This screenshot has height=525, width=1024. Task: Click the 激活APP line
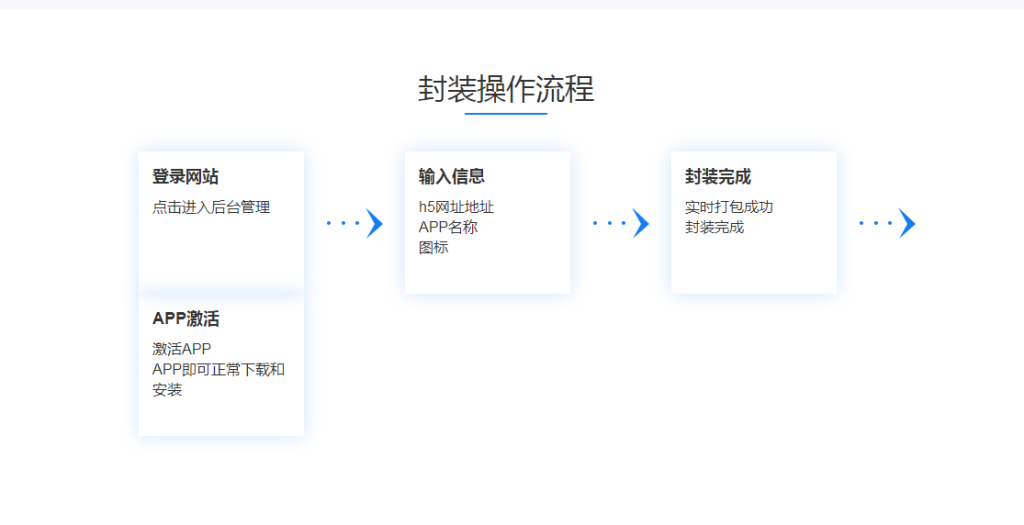click(x=182, y=349)
